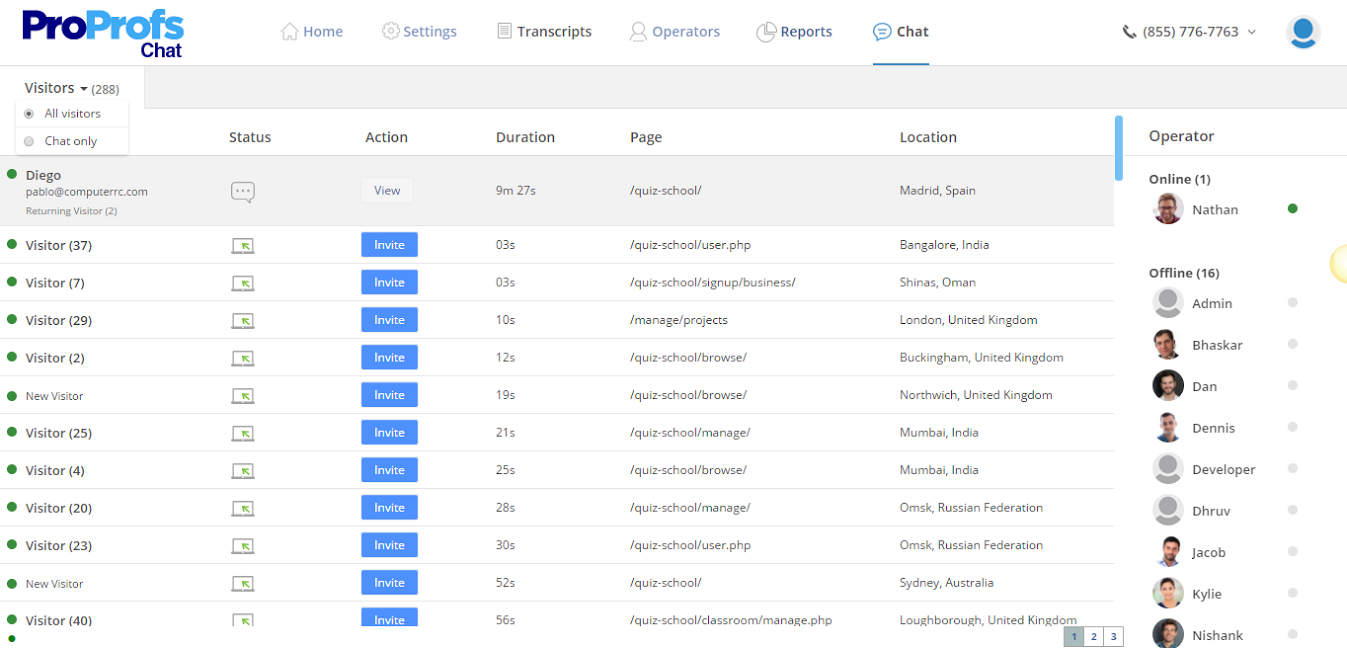Click the screen status icon for Visitor (37)
1347x648 pixels.
point(242,245)
